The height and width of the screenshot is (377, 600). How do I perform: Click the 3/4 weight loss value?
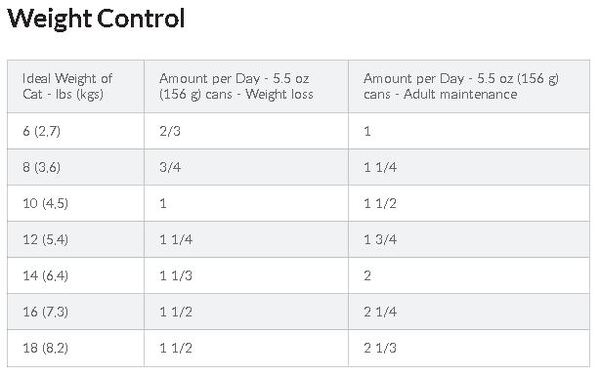click(x=170, y=167)
